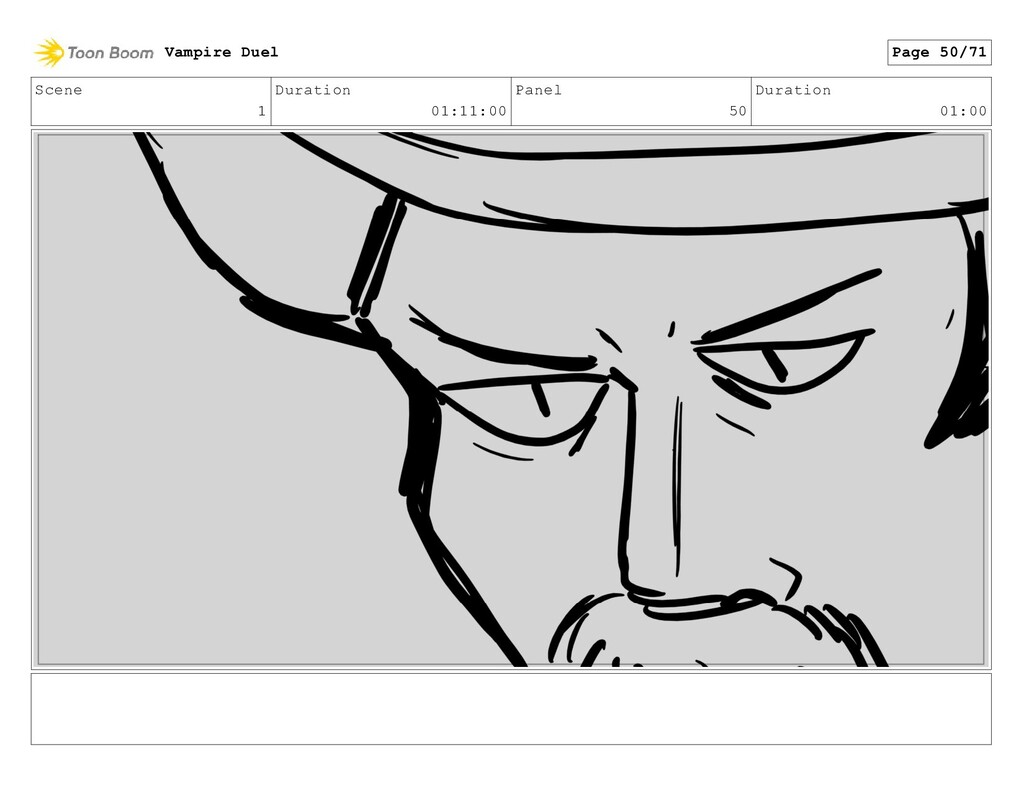This screenshot has width=1024, height=791.
Task: Select the Vampire Duel title text
Action: click(x=221, y=52)
